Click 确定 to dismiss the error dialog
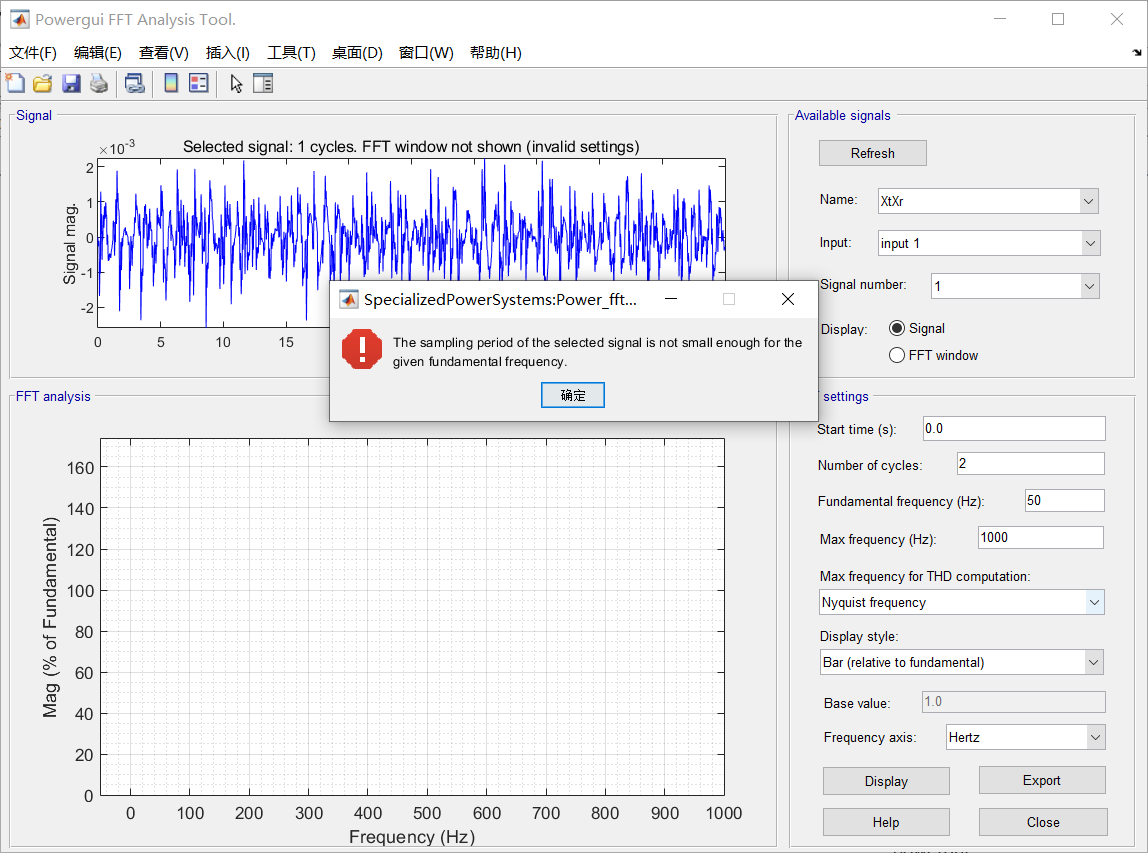Image resolution: width=1148 pixels, height=853 pixels. [573, 395]
